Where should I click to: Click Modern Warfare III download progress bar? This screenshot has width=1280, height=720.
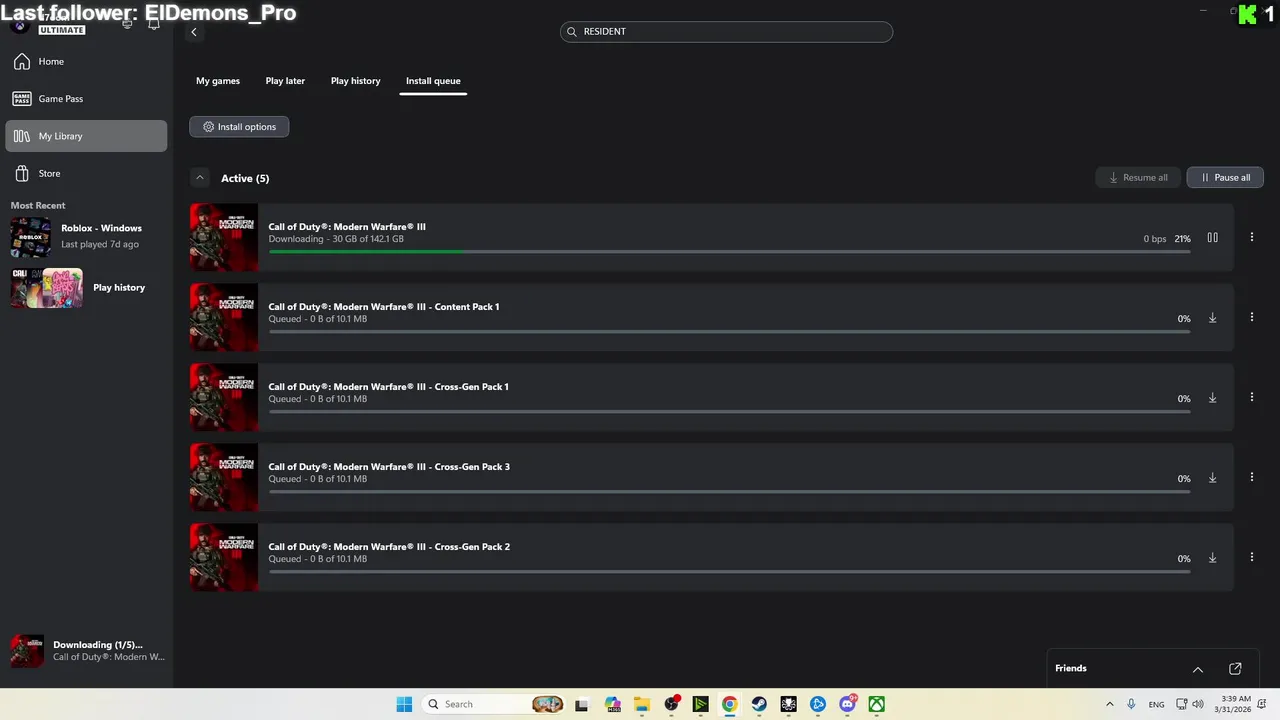pyautogui.click(x=729, y=251)
